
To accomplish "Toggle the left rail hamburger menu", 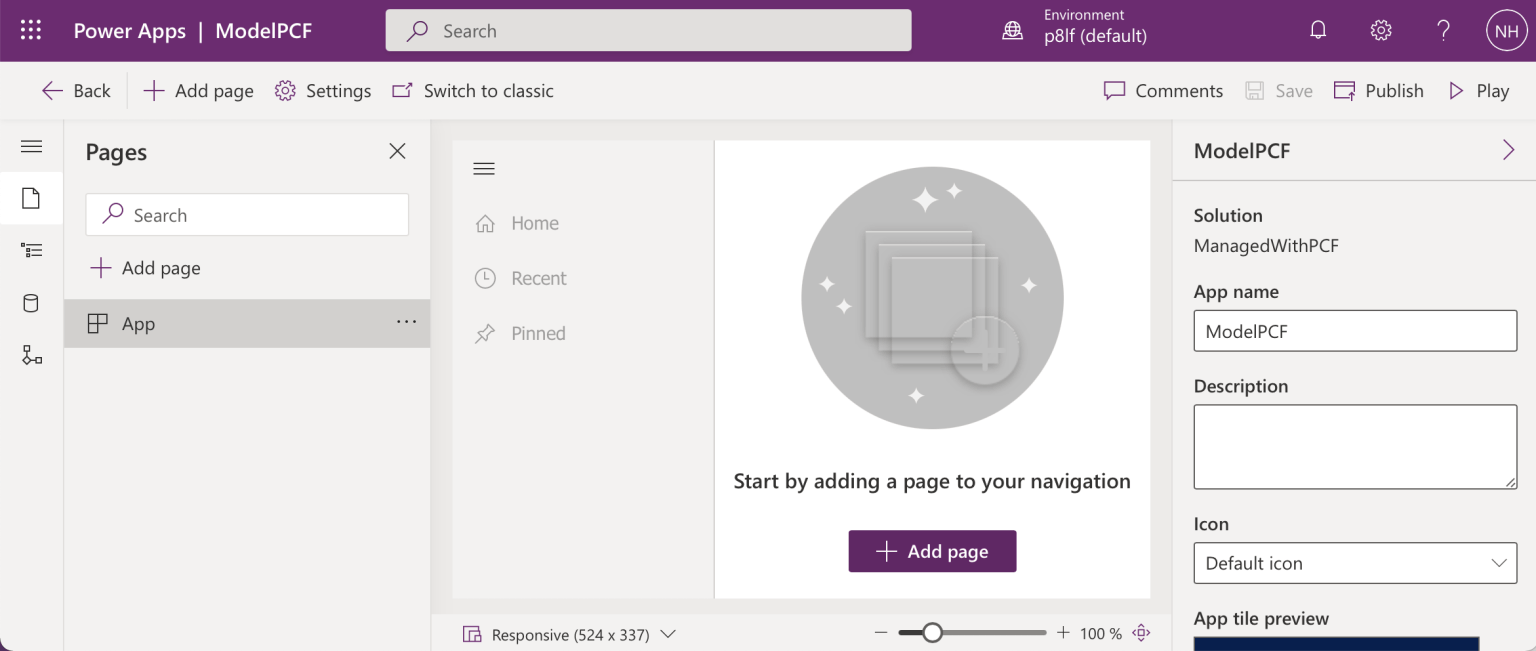I will 31,147.
